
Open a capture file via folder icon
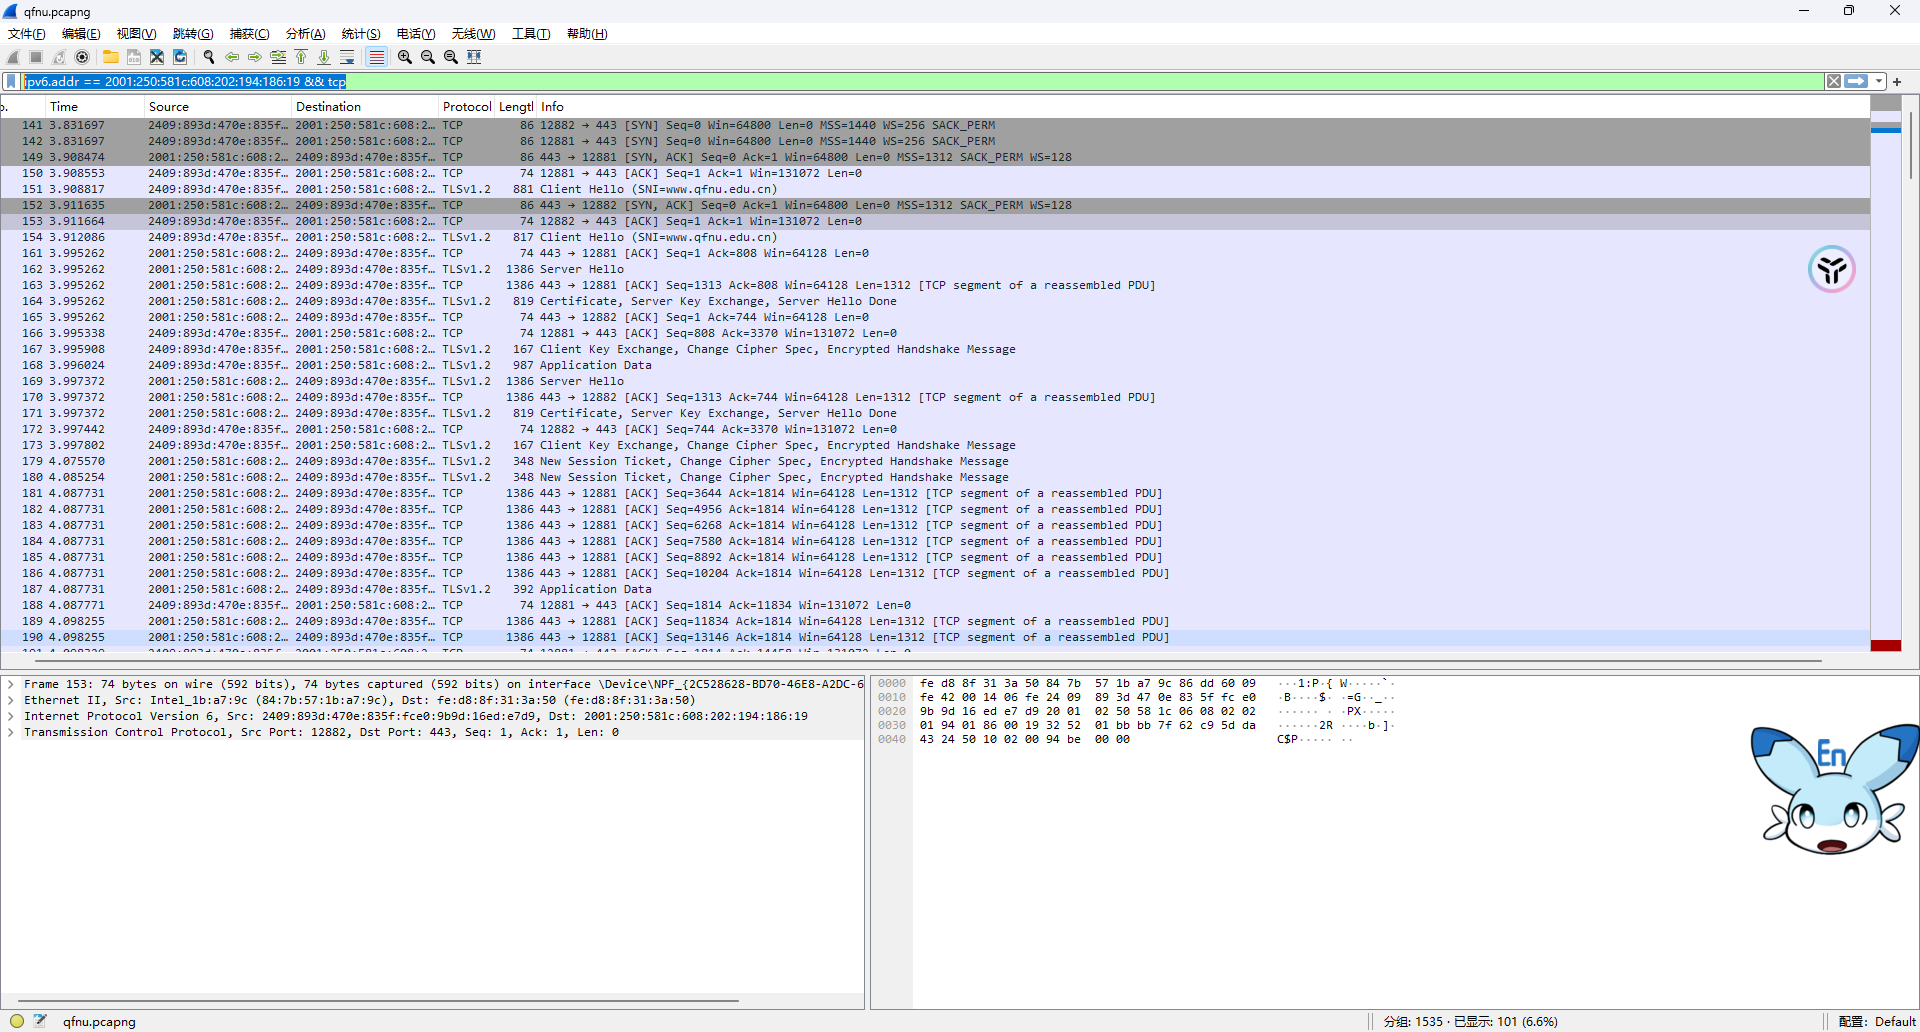(x=111, y=57)
